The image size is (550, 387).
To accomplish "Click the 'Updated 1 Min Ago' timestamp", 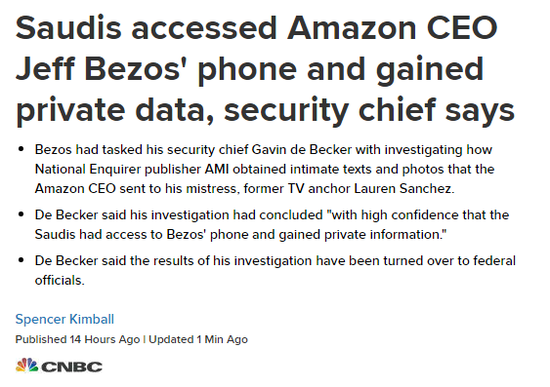I will tap(198, 339).
